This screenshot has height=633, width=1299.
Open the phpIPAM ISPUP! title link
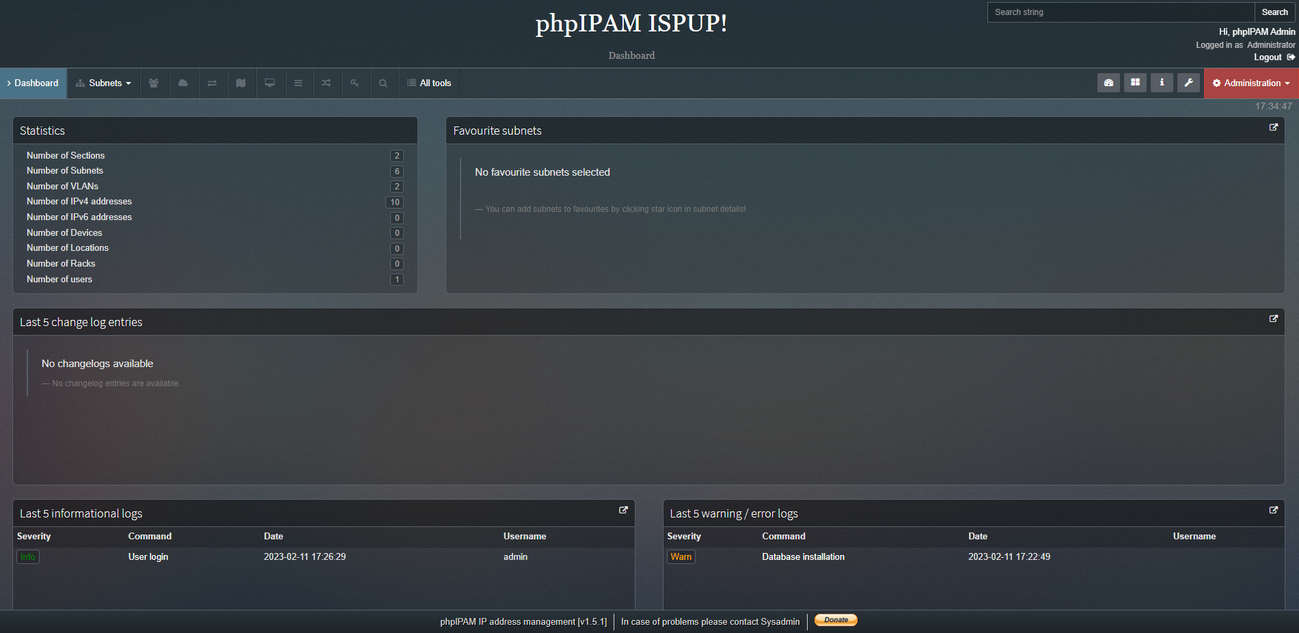tap(632, 24)
